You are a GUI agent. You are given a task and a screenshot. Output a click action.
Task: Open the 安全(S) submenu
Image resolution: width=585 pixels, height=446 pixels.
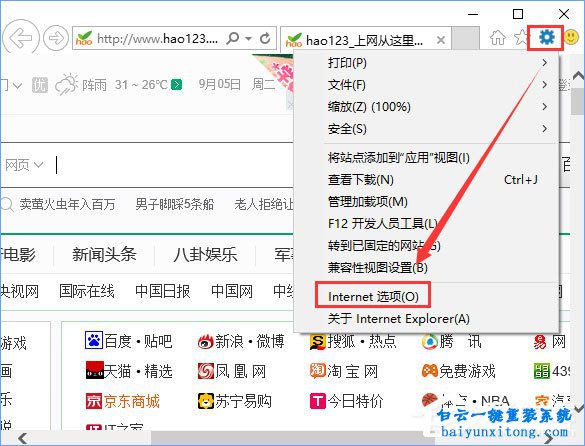click(427, 129)
